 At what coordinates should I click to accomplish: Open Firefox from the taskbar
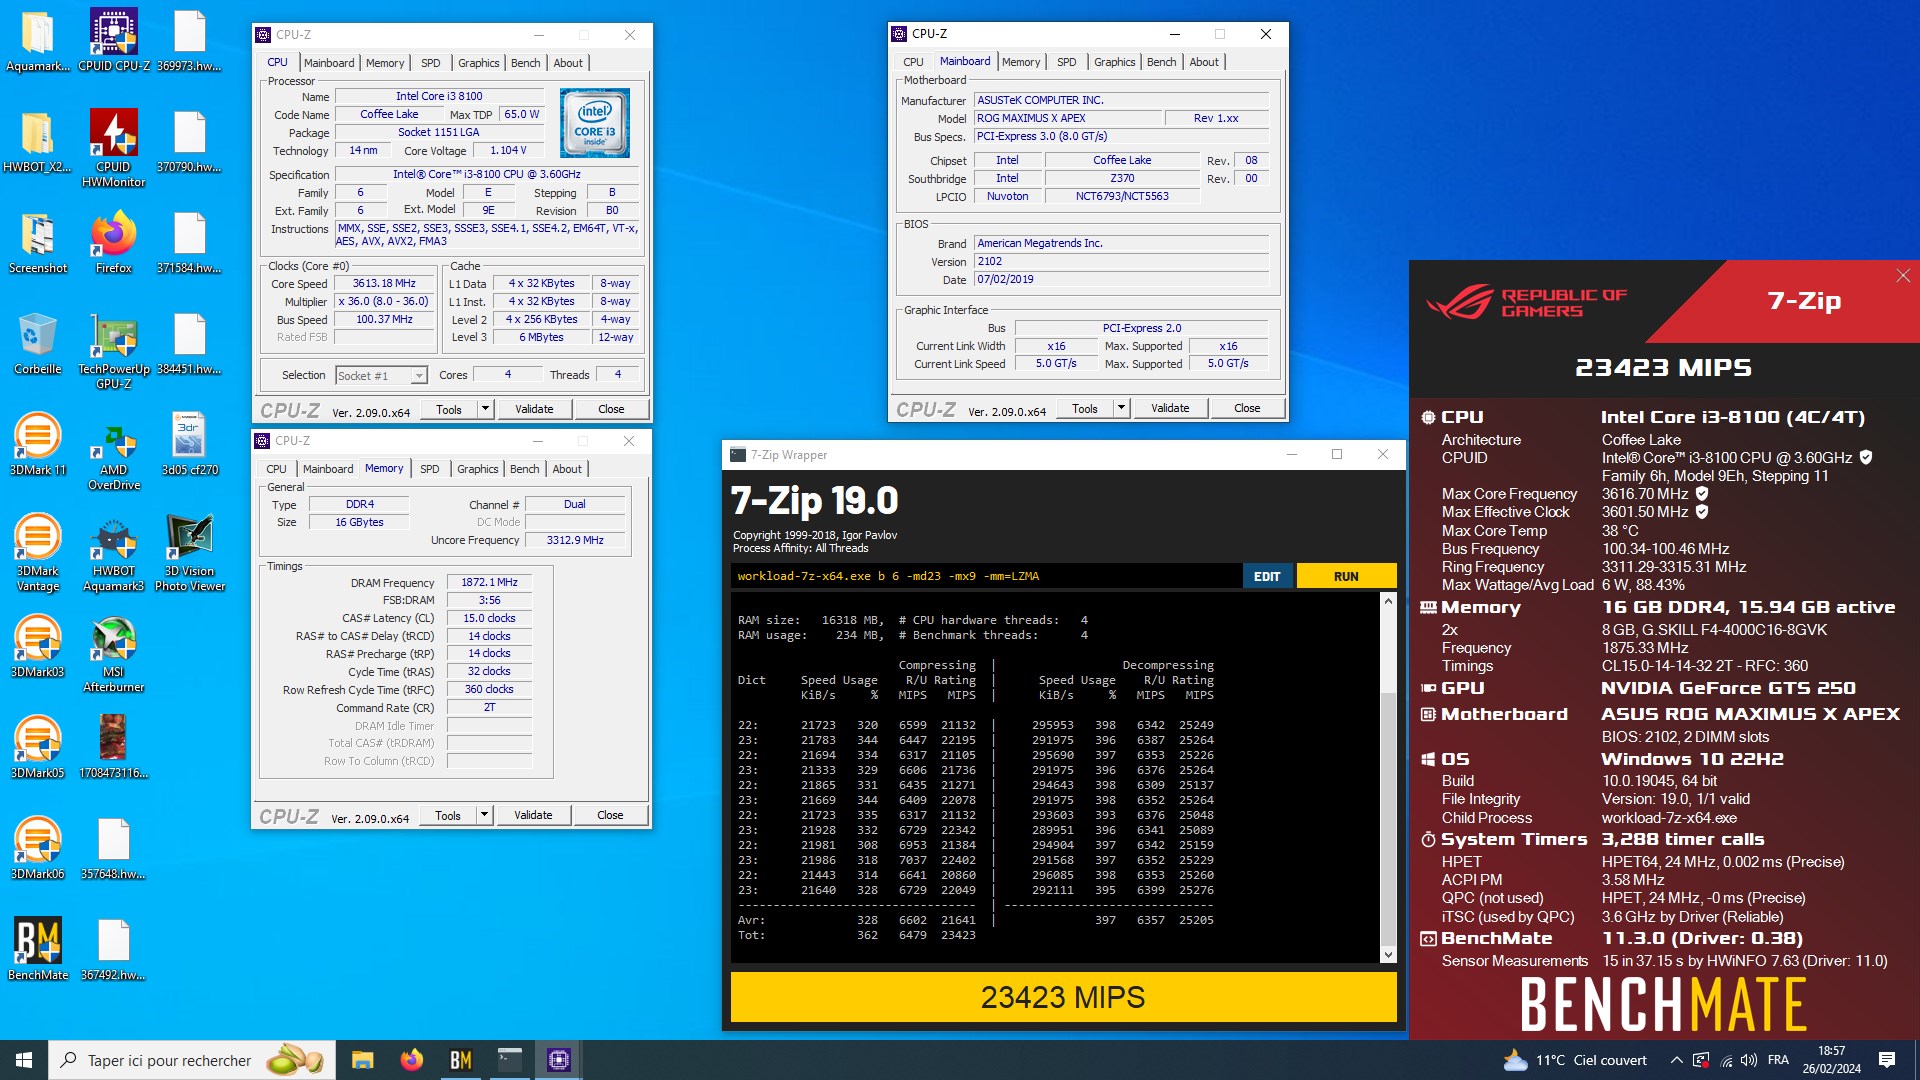pos(411,1060)
